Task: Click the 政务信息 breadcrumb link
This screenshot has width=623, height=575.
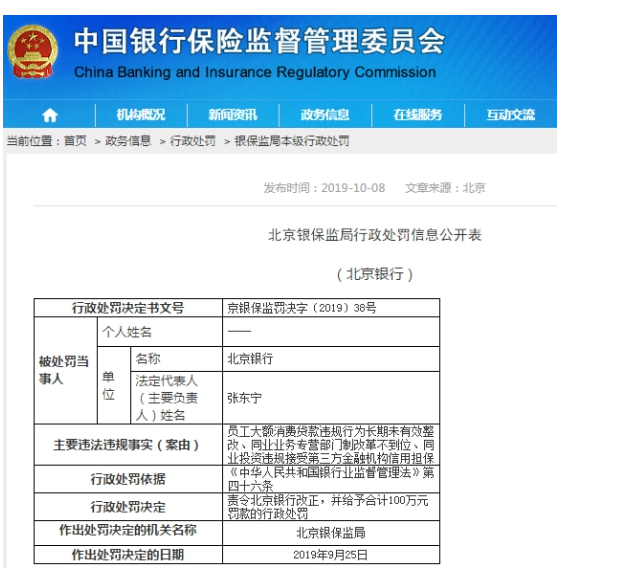Action: (x=128, y=141)
